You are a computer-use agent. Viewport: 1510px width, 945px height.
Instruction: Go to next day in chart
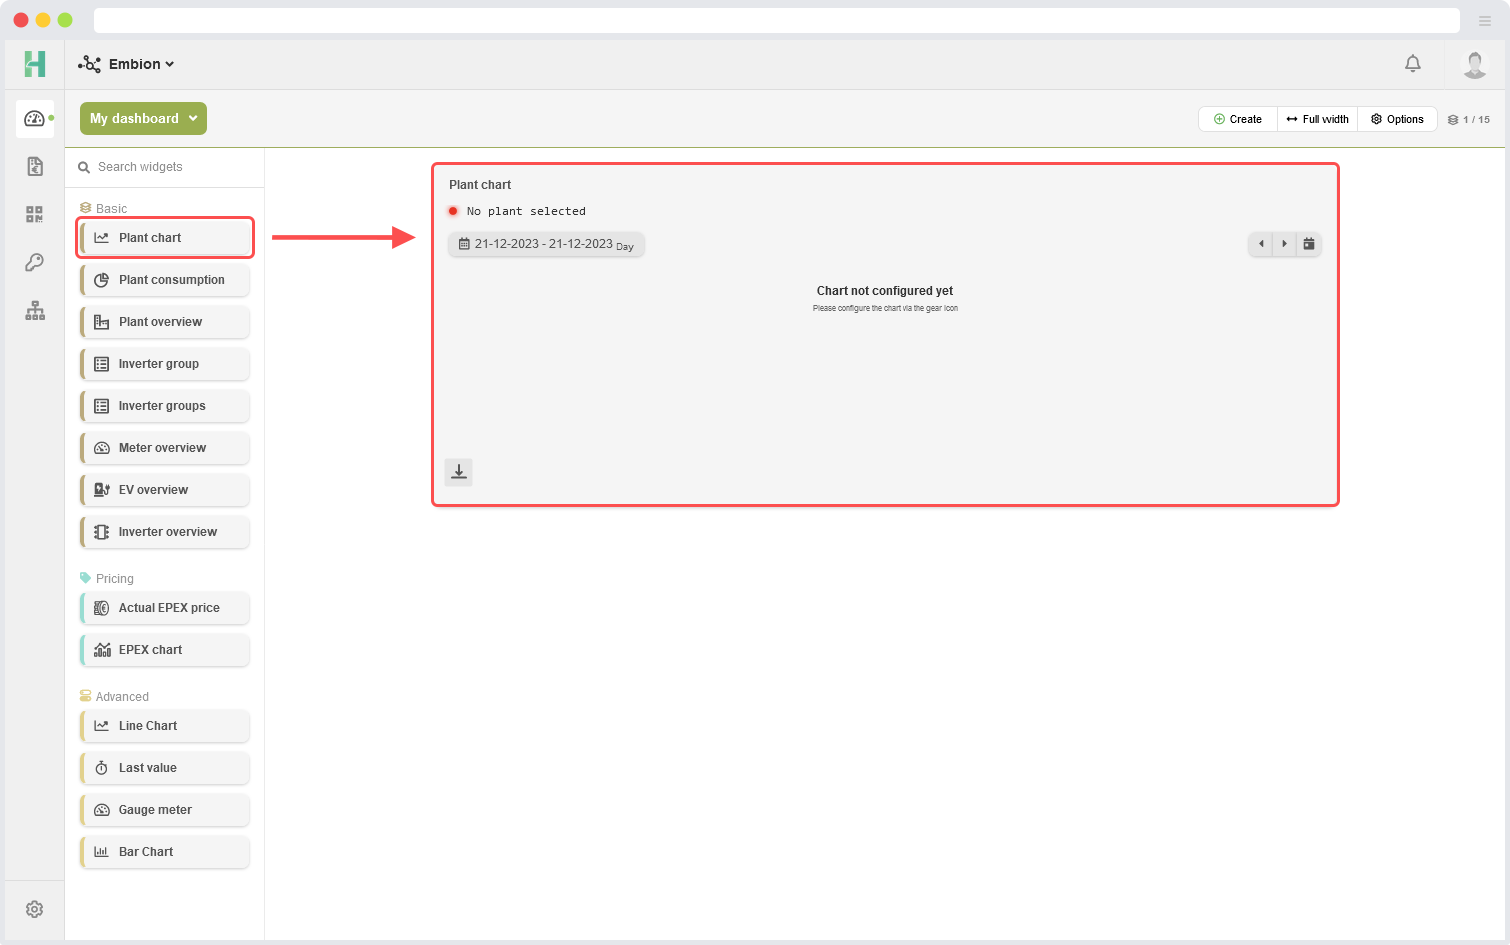[1285, 244]
